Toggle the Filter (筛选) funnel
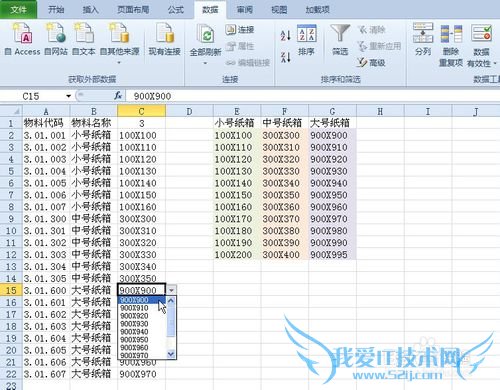Screen dimensions: 500x390 pyautogui.click(x=340, y=39)
